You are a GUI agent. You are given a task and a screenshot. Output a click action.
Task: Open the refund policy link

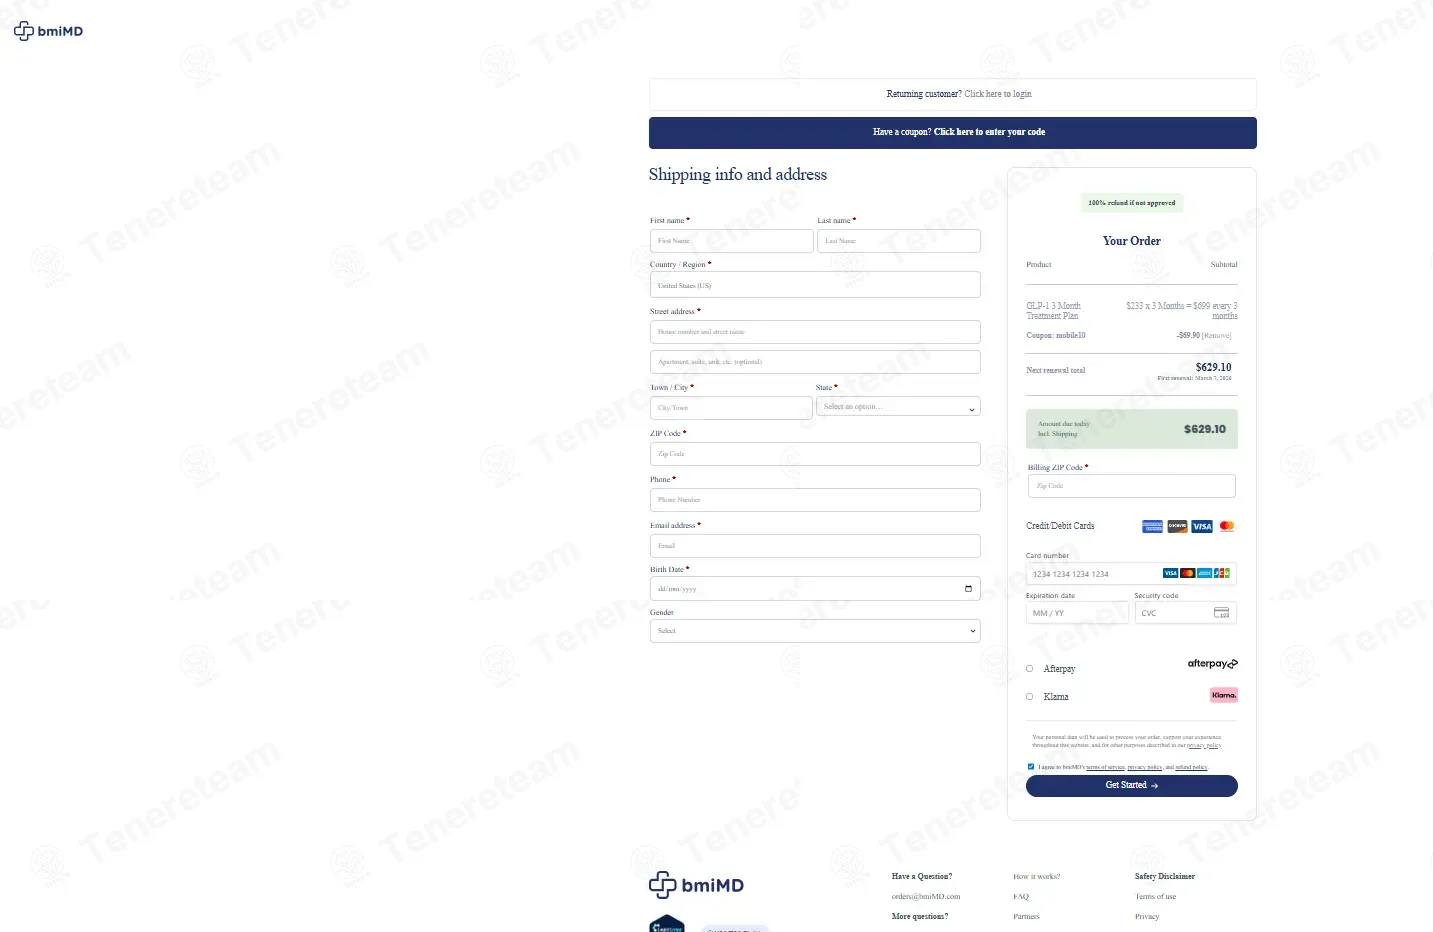click(x=1191, y=767)
